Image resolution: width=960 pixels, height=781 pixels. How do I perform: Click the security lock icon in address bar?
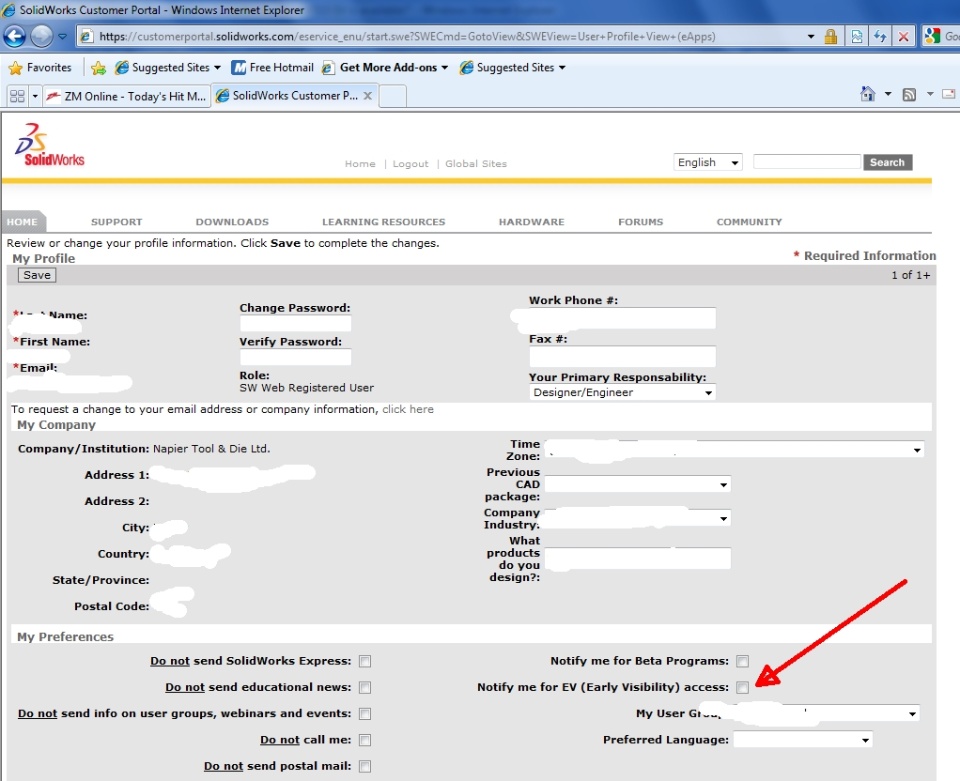[831, 37]
